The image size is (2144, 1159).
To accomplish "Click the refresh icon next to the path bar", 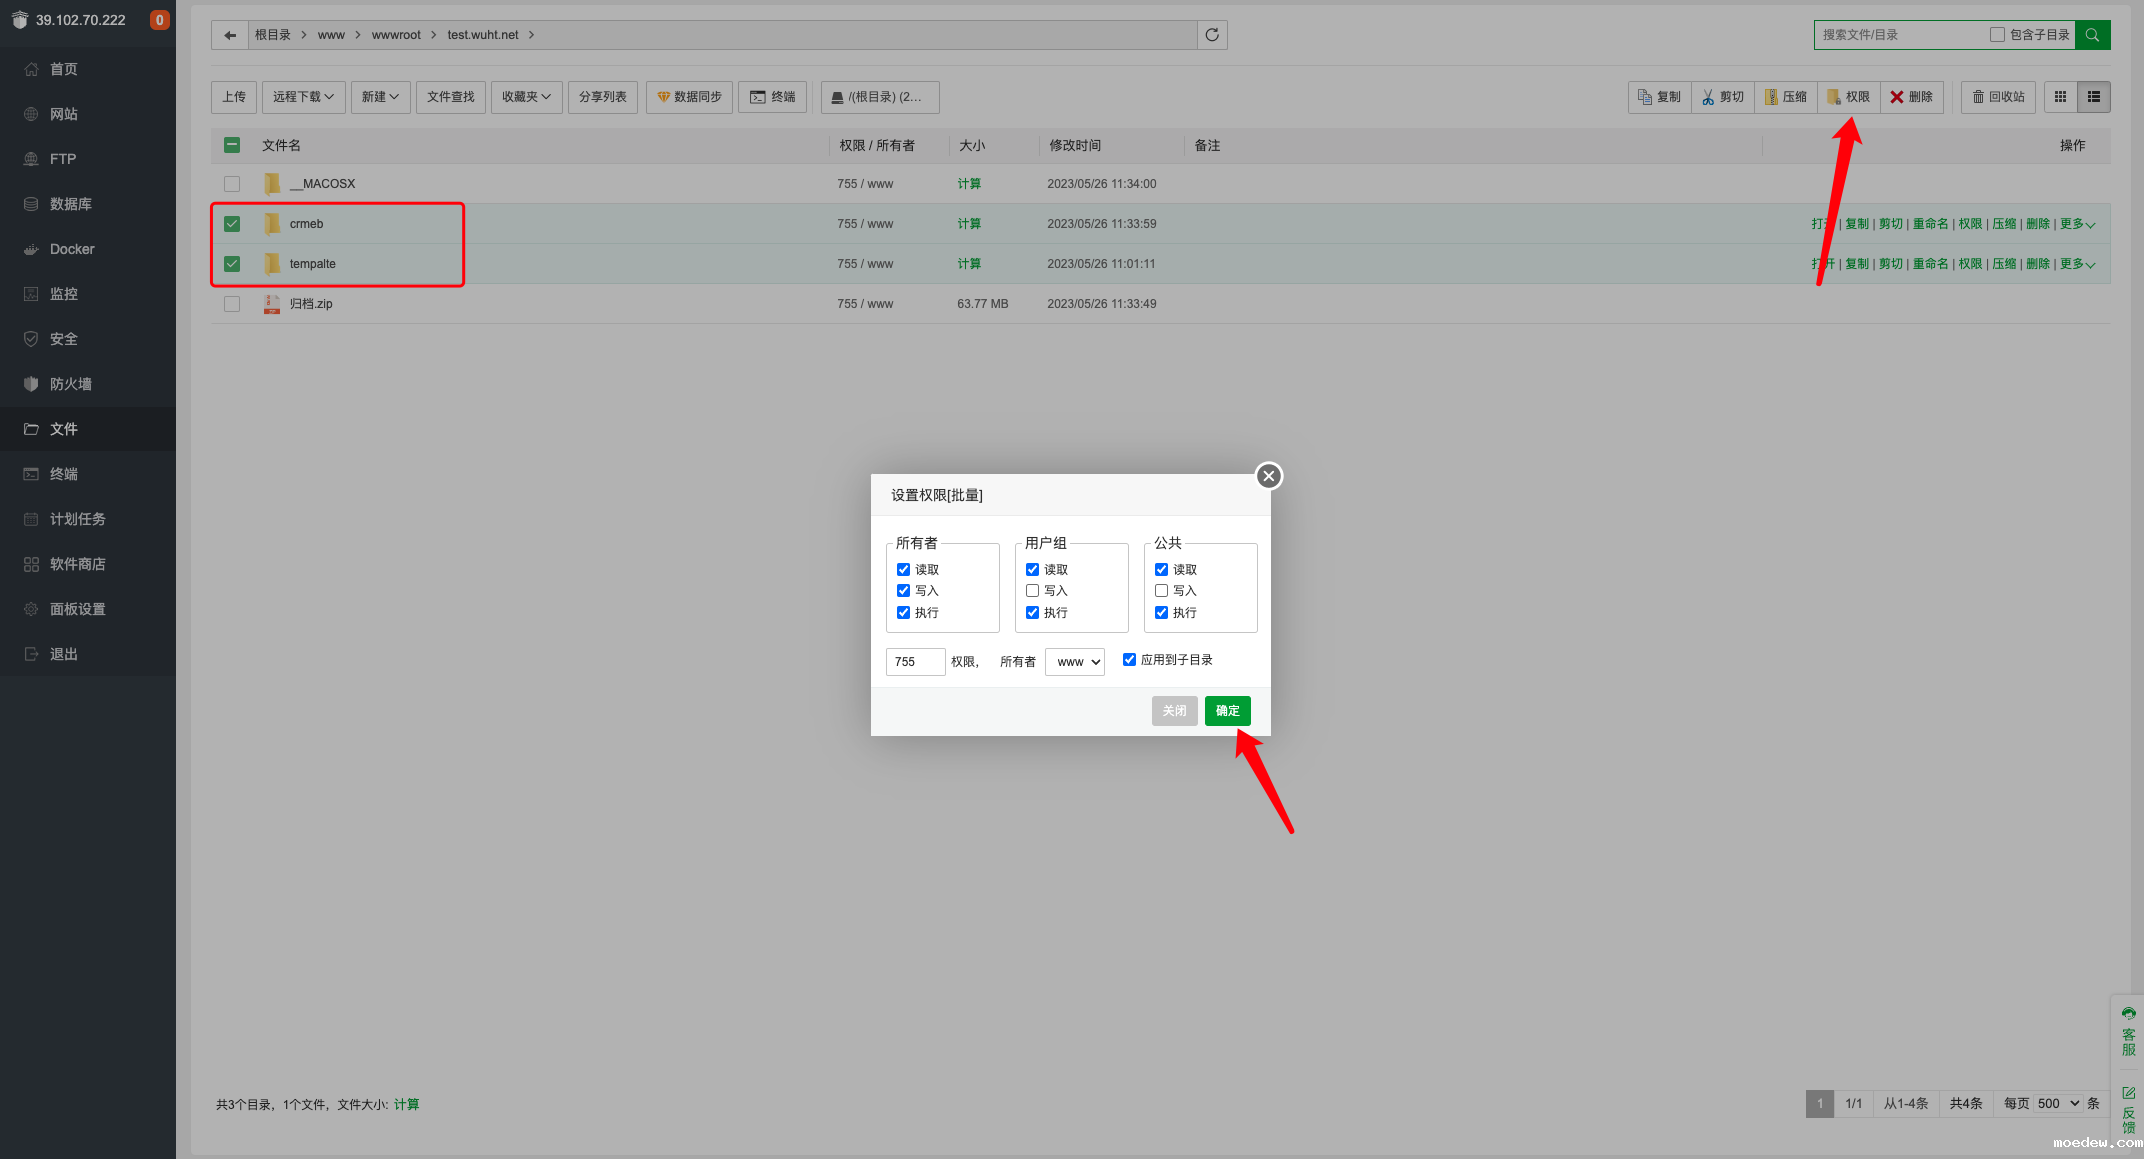I will click(1212, 35).
